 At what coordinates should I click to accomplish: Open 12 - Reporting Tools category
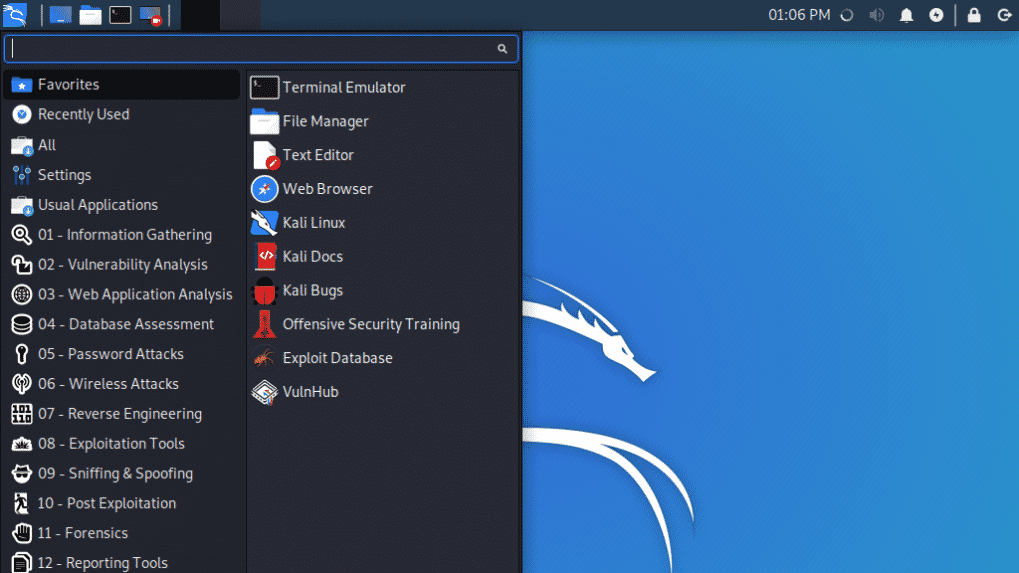[x=122, y=563]
